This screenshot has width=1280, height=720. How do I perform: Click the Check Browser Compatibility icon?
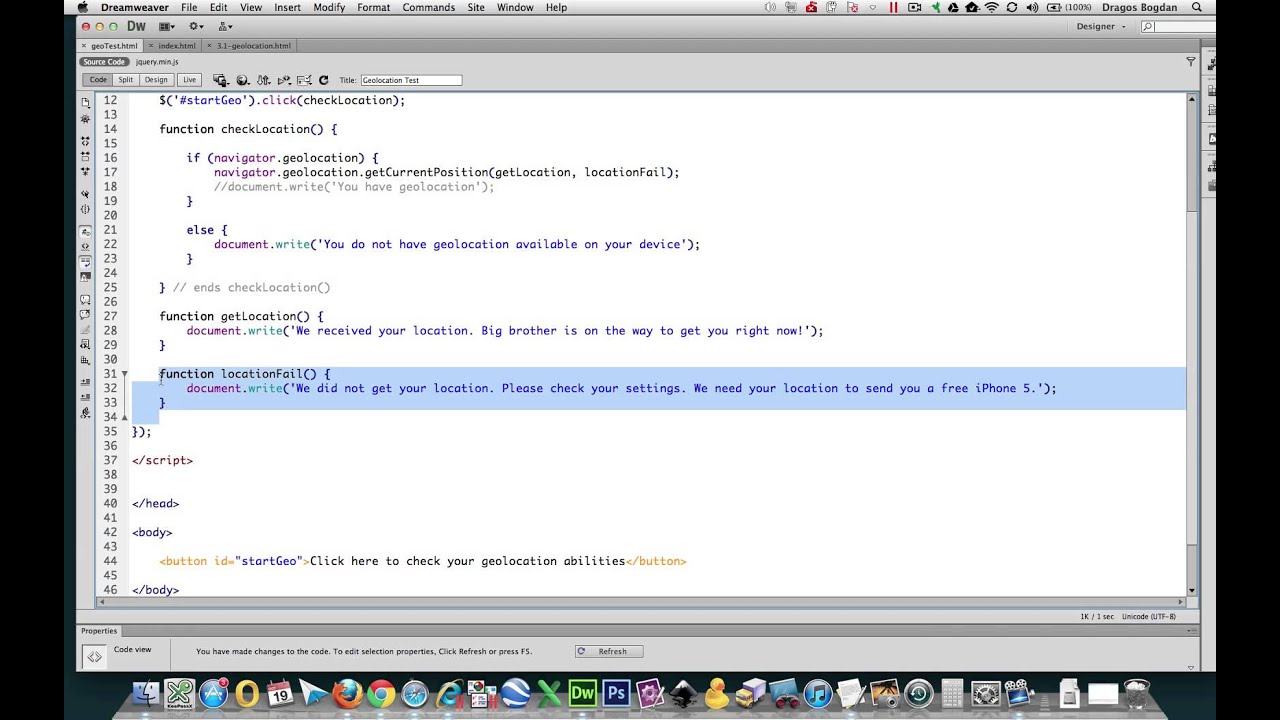tap(304, 80)
